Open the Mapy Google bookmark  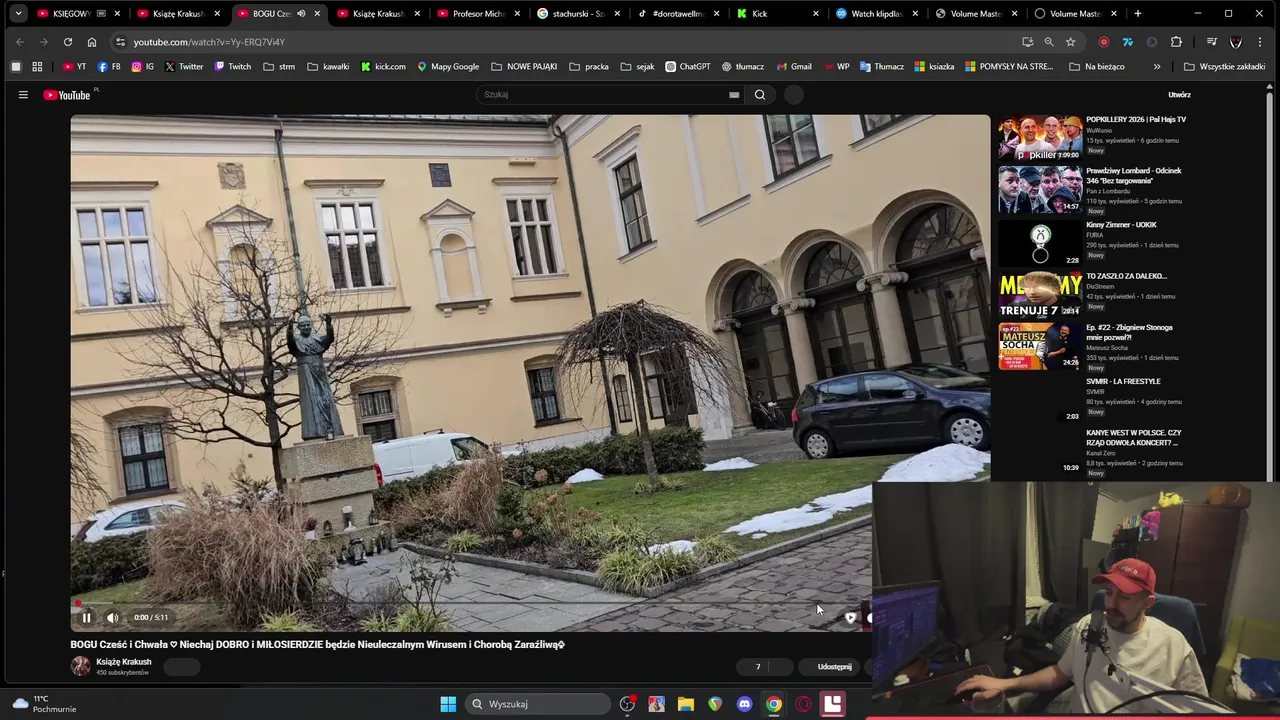448,67
